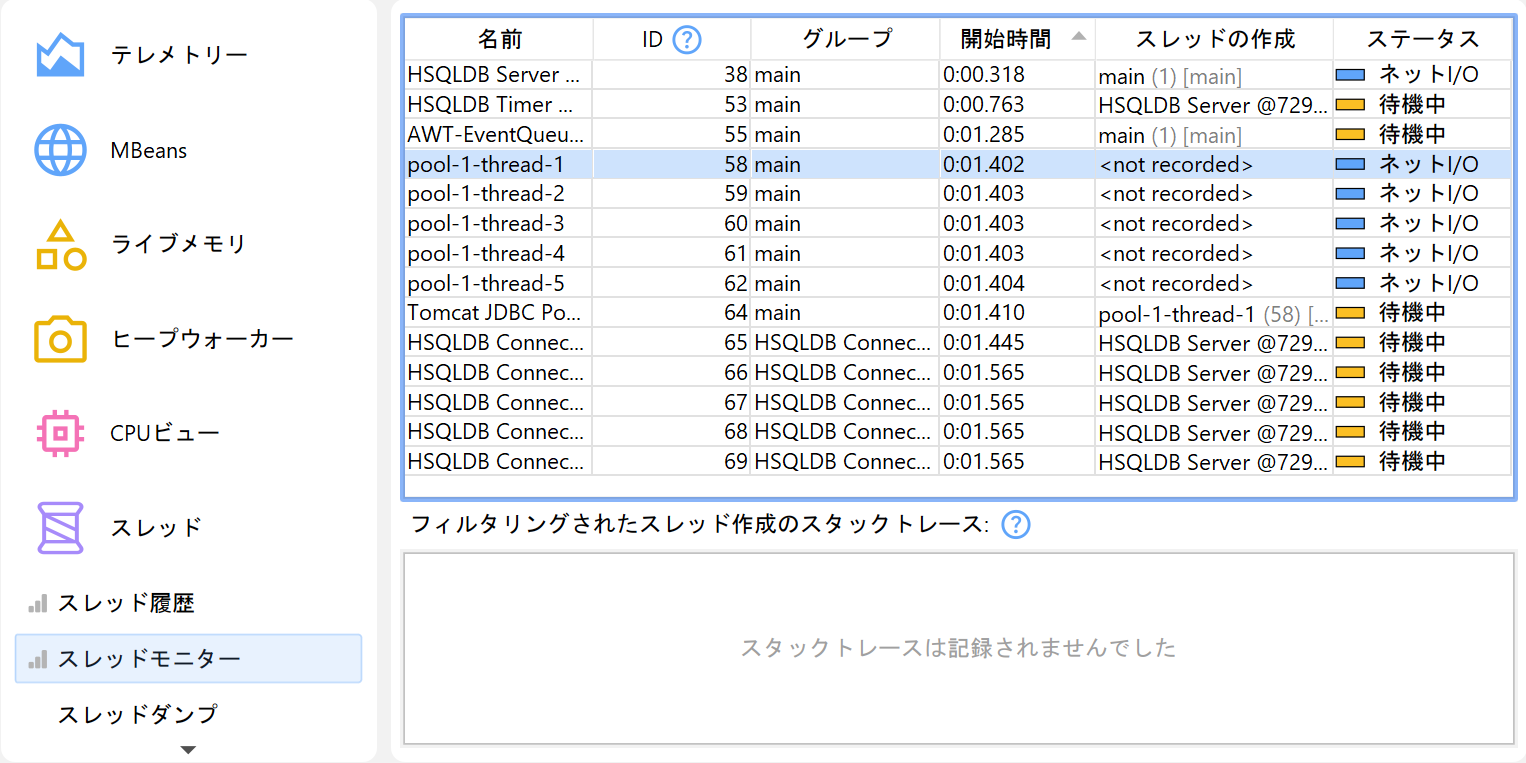Sort table by グループ column header
This screenshot has width=1526, height=763.
(x=846, y=40)
